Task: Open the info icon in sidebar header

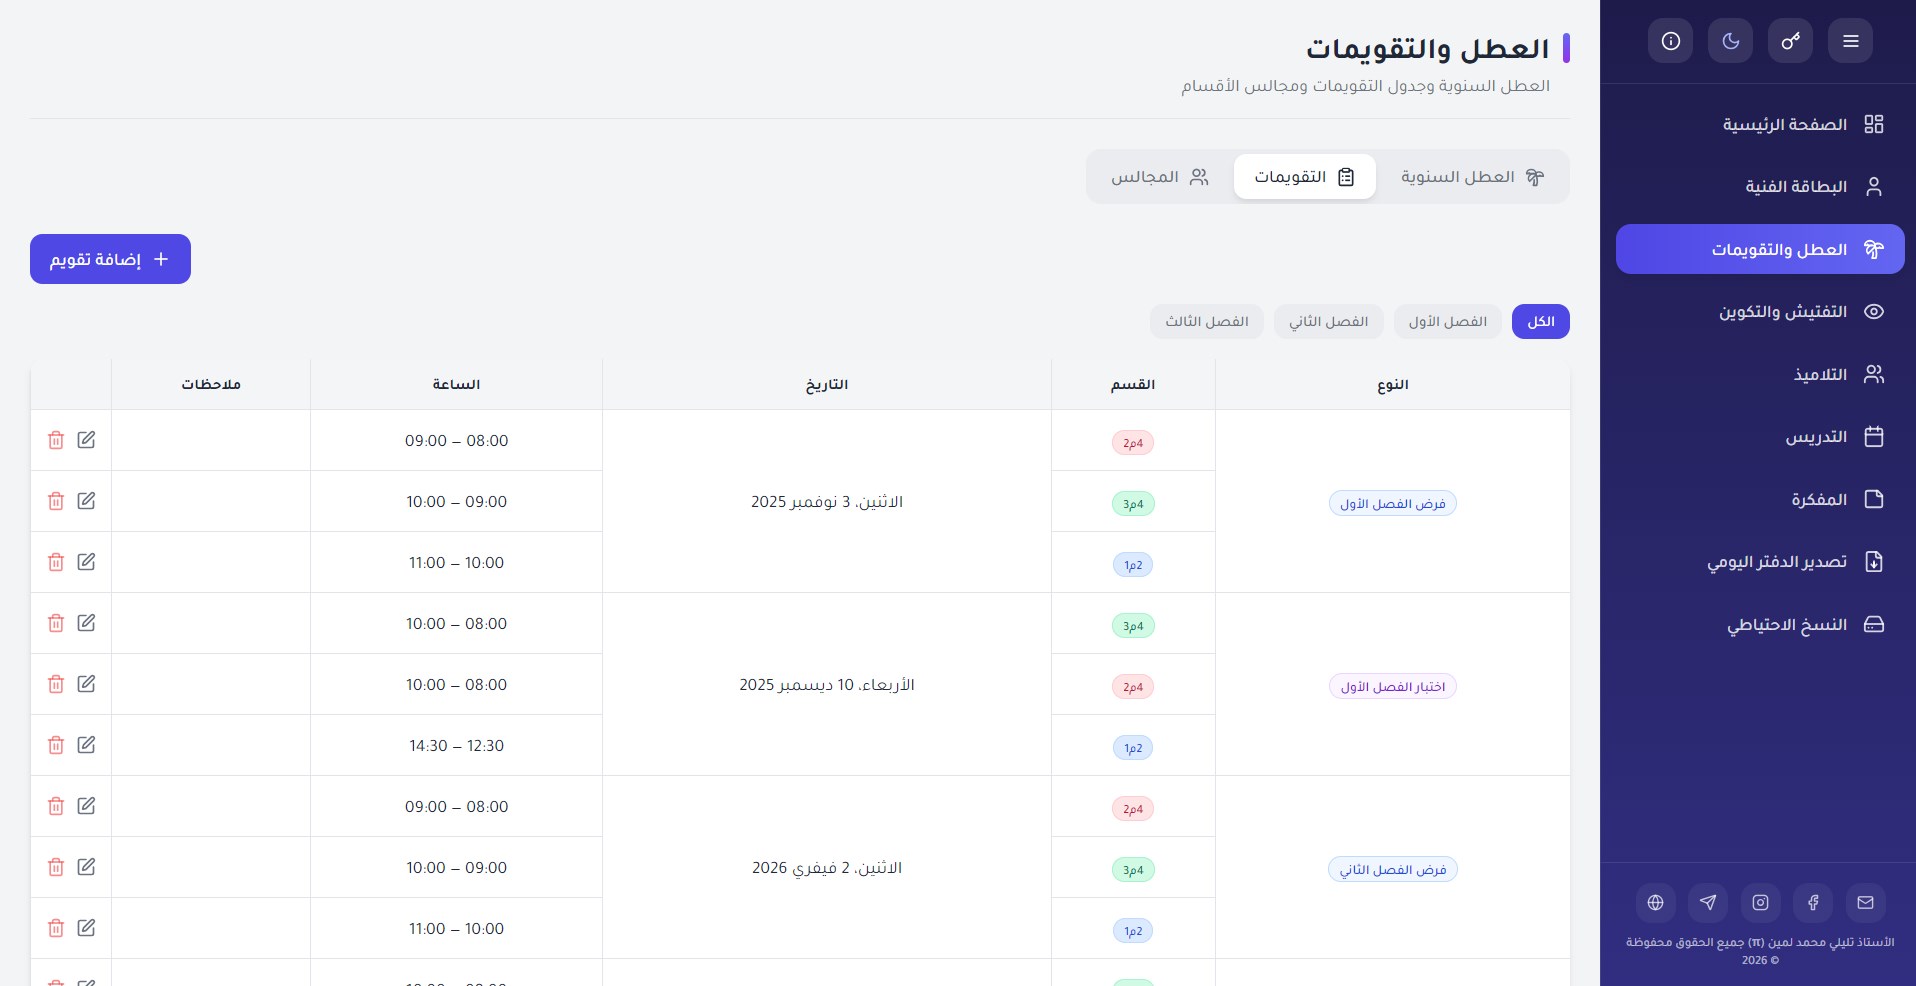Action: (x=1670, y=41)
